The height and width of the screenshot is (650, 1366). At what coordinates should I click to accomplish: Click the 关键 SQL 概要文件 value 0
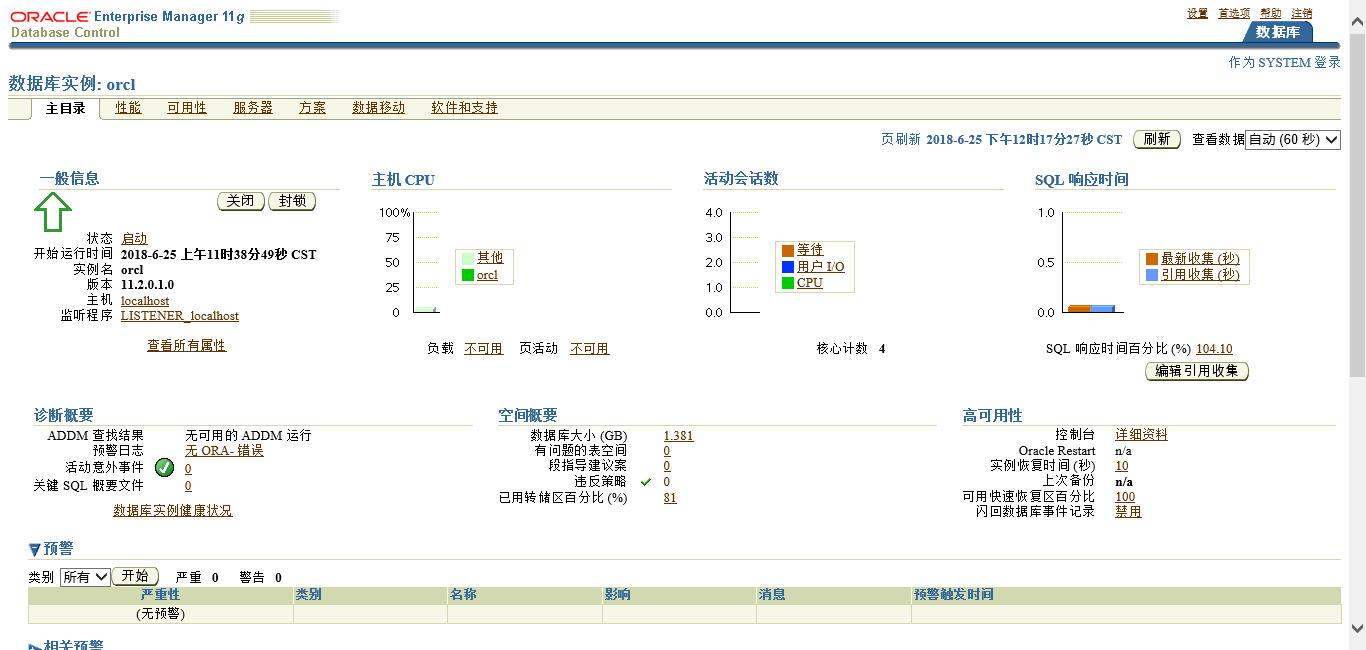188,486
